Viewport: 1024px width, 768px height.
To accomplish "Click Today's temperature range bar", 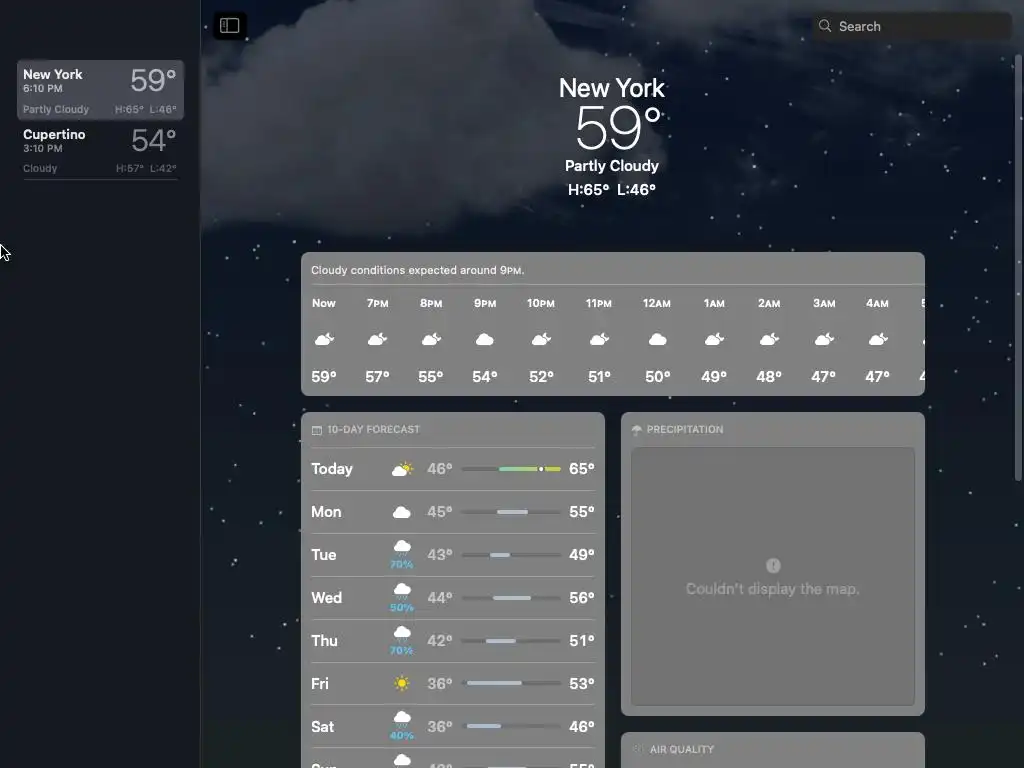I will point(511,469).
